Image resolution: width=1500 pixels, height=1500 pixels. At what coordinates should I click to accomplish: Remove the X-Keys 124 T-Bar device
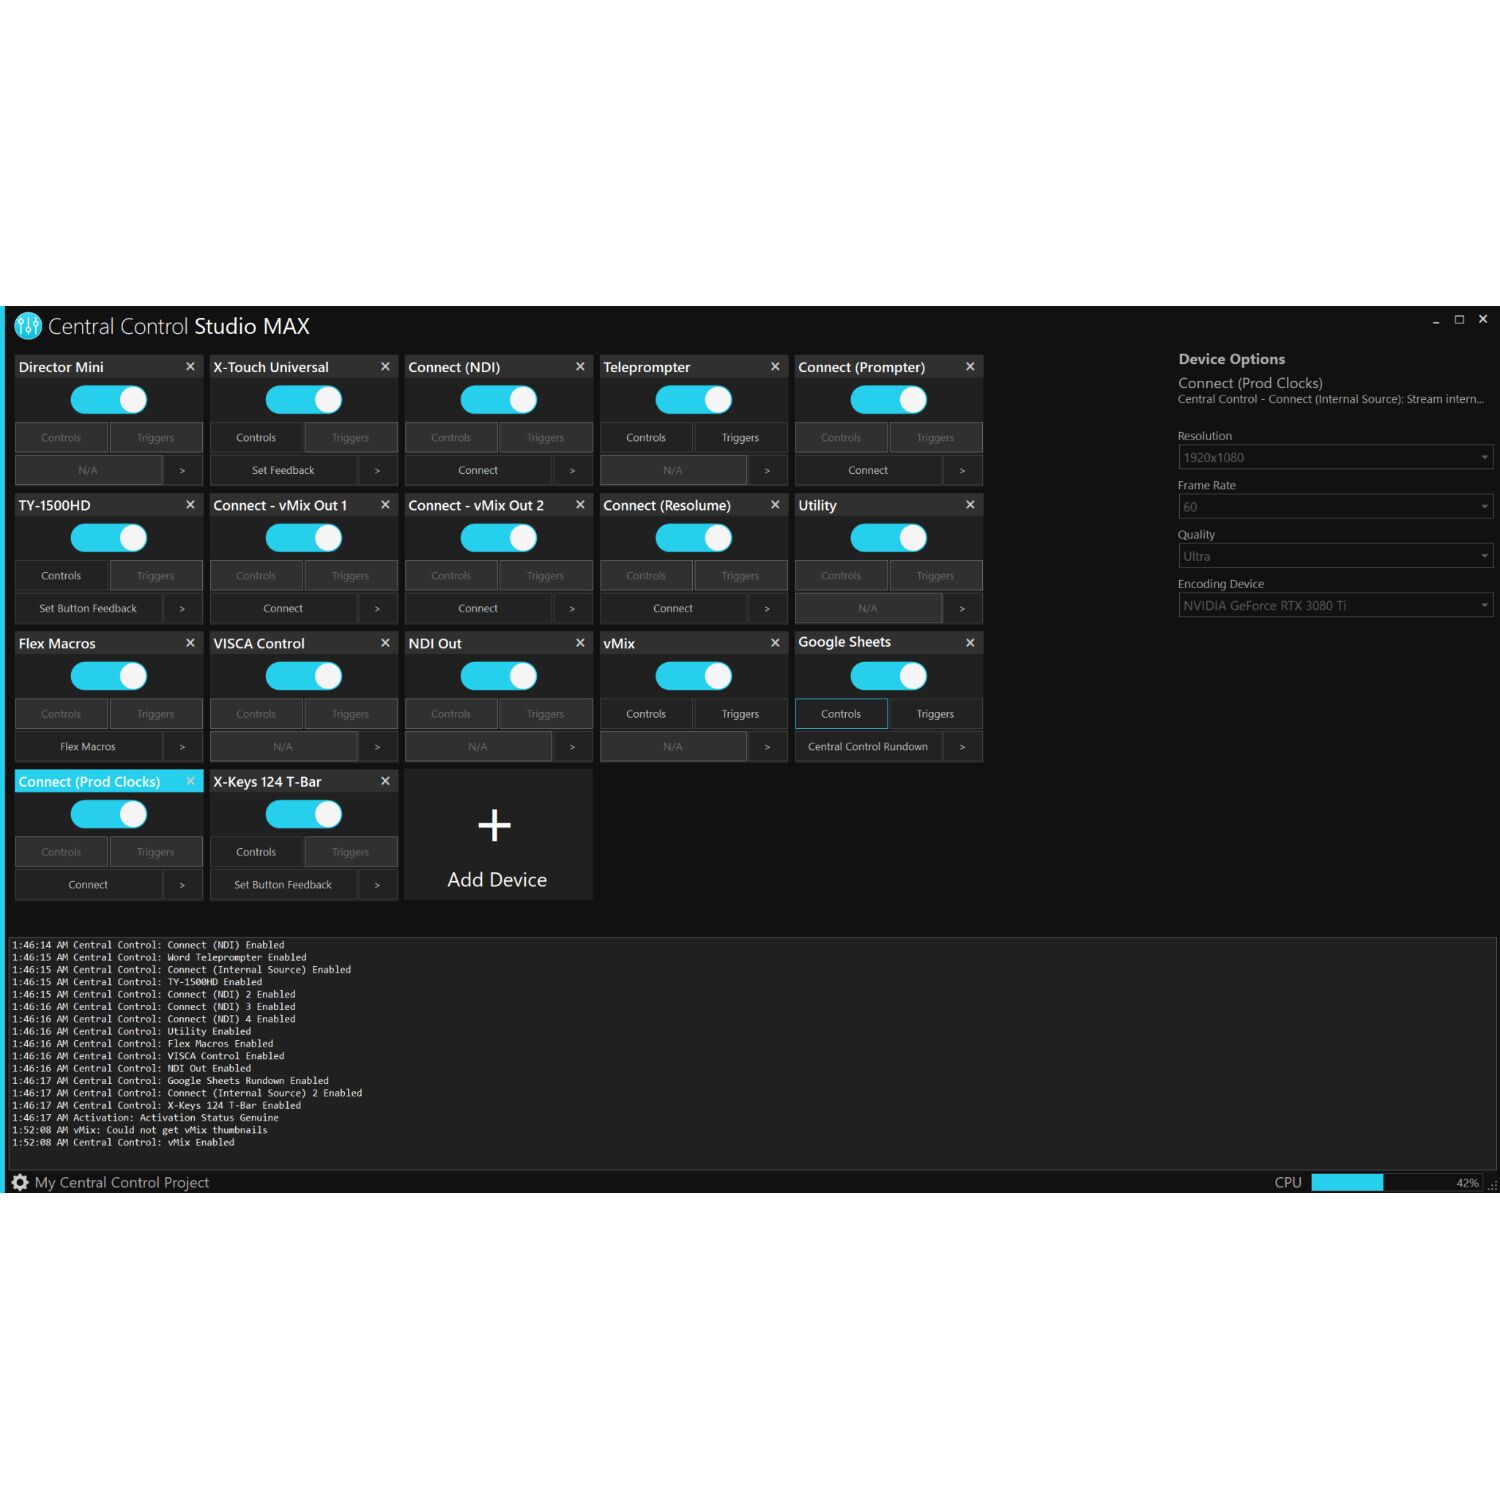(385, 781)
